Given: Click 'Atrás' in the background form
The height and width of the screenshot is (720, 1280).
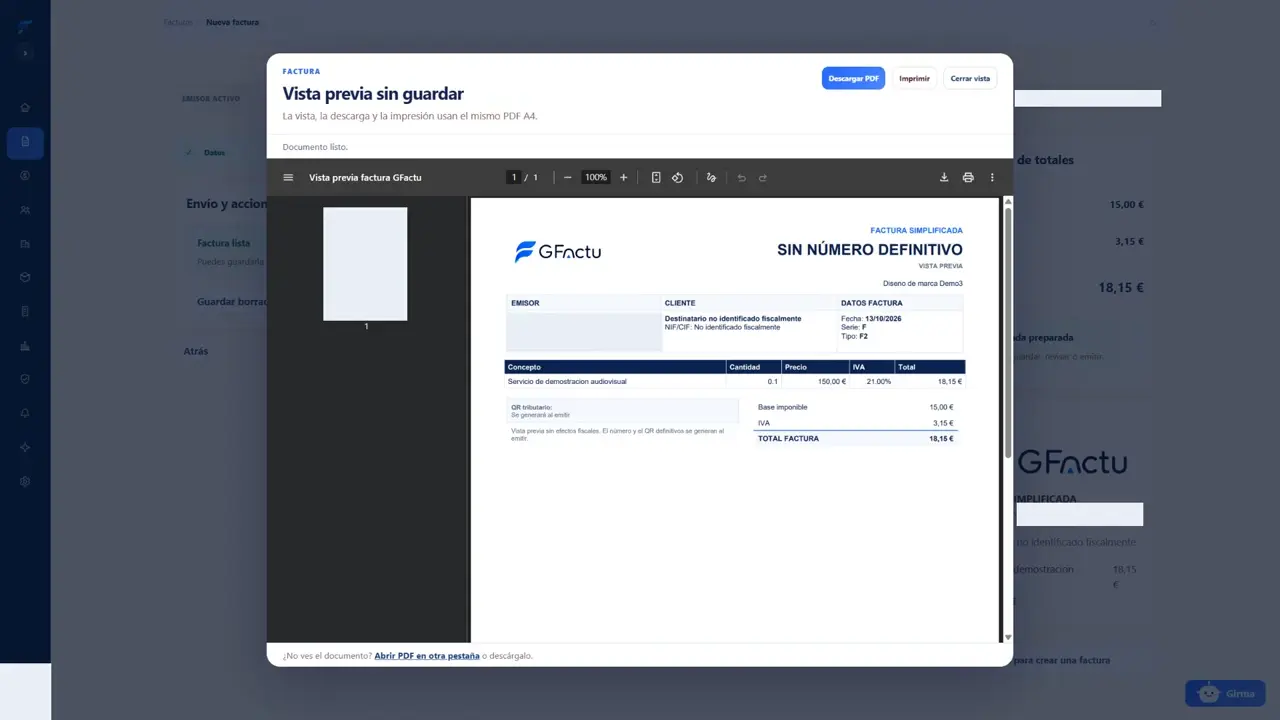Looking at the screenshot, I should point(196,351).
